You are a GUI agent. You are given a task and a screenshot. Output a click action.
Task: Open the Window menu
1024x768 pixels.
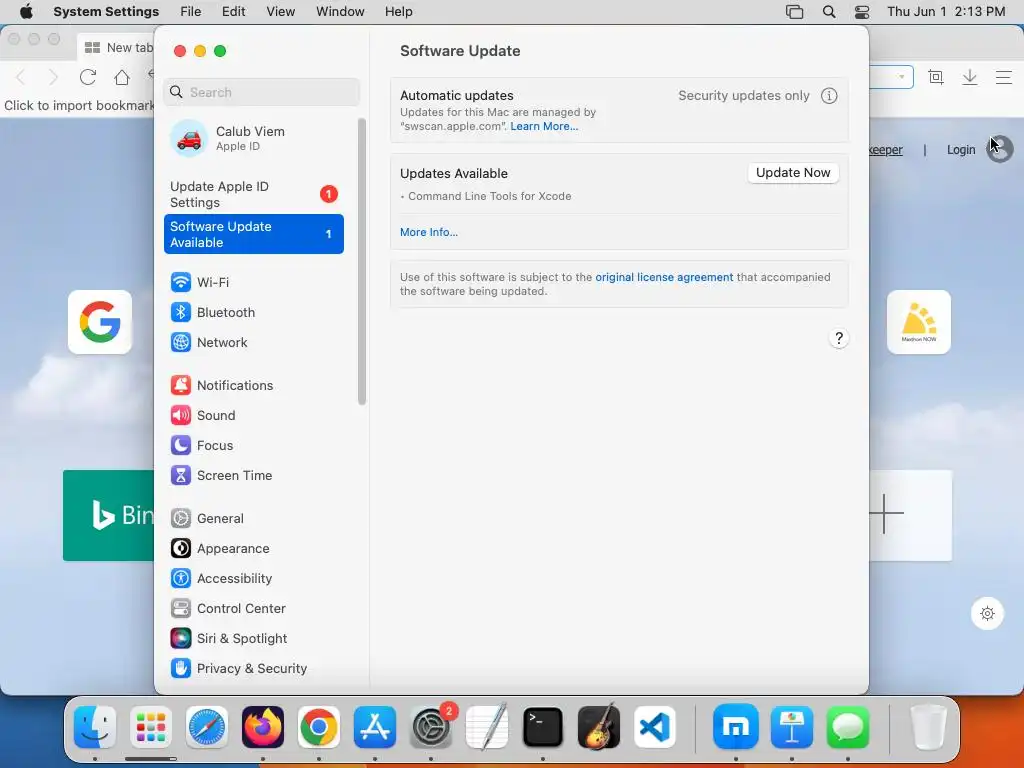(x=340, y=12)
